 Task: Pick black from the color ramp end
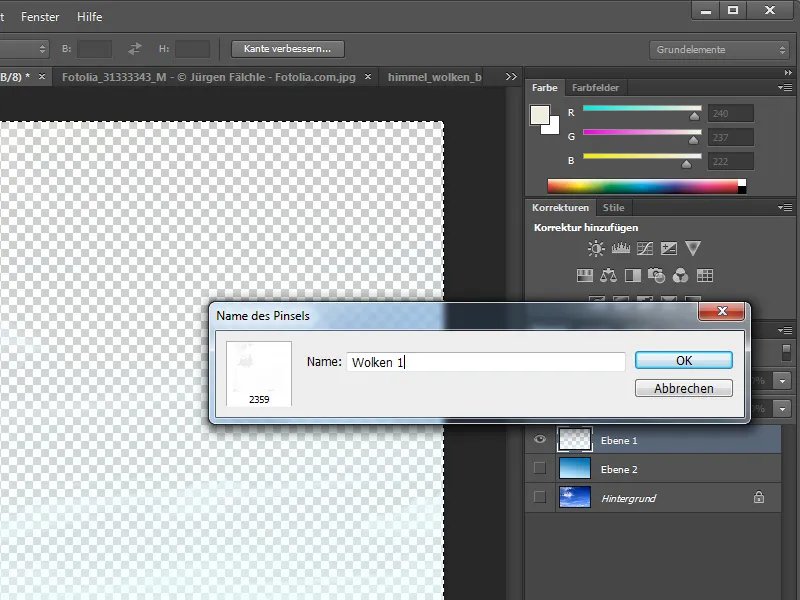pyautogui.click(x=742, y=190)
